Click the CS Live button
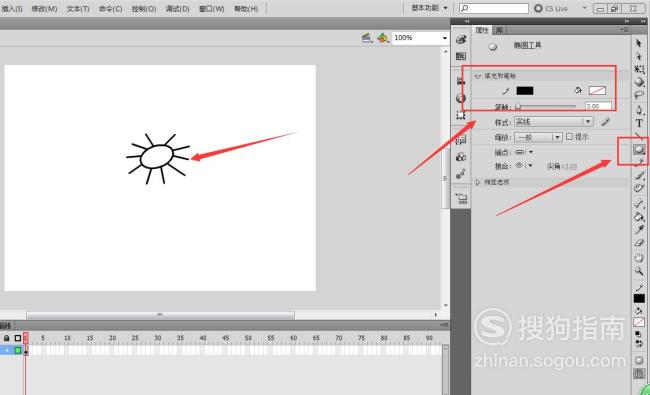 [551, 8]
